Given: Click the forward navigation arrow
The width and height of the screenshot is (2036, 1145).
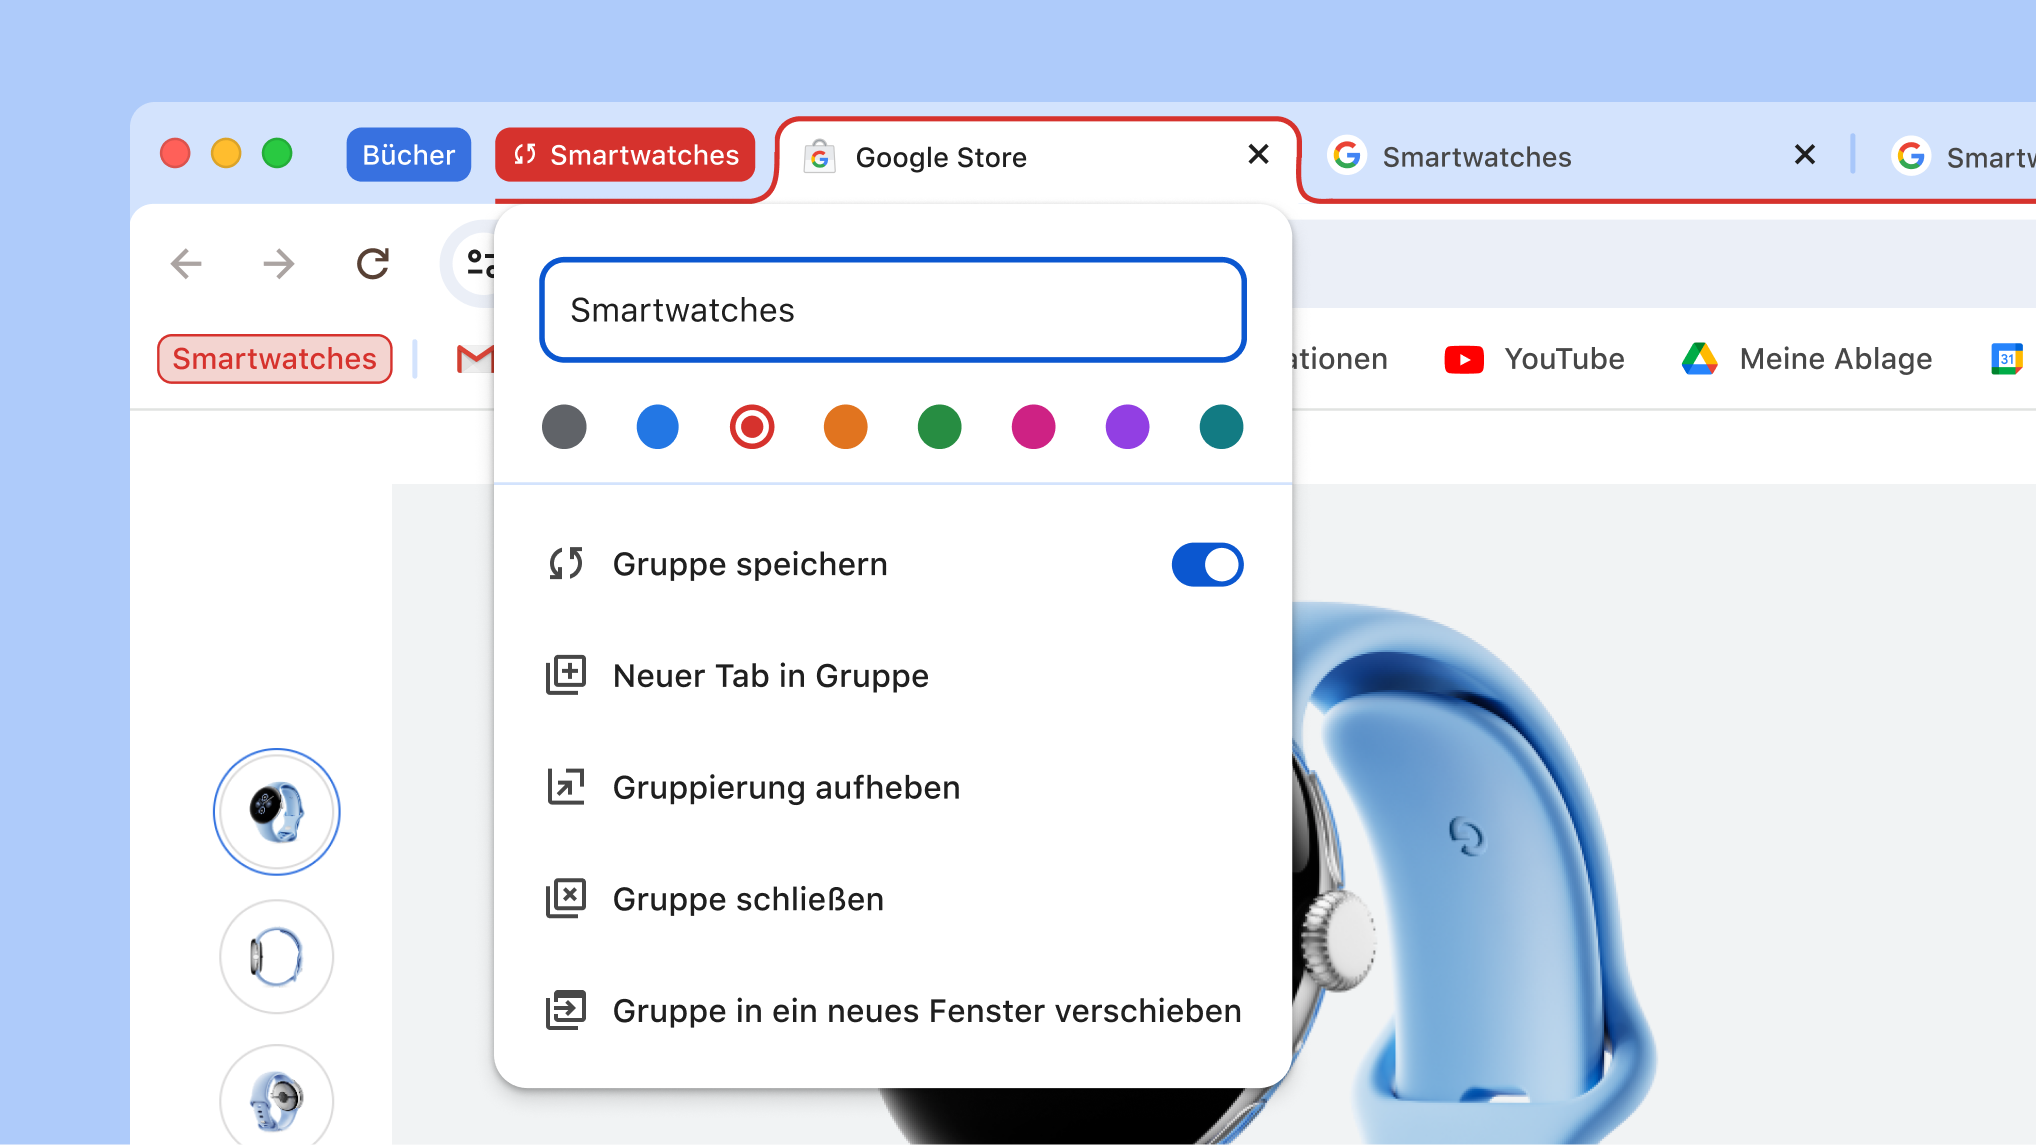Looking at the screenshot, I should (x=279, y=263).
